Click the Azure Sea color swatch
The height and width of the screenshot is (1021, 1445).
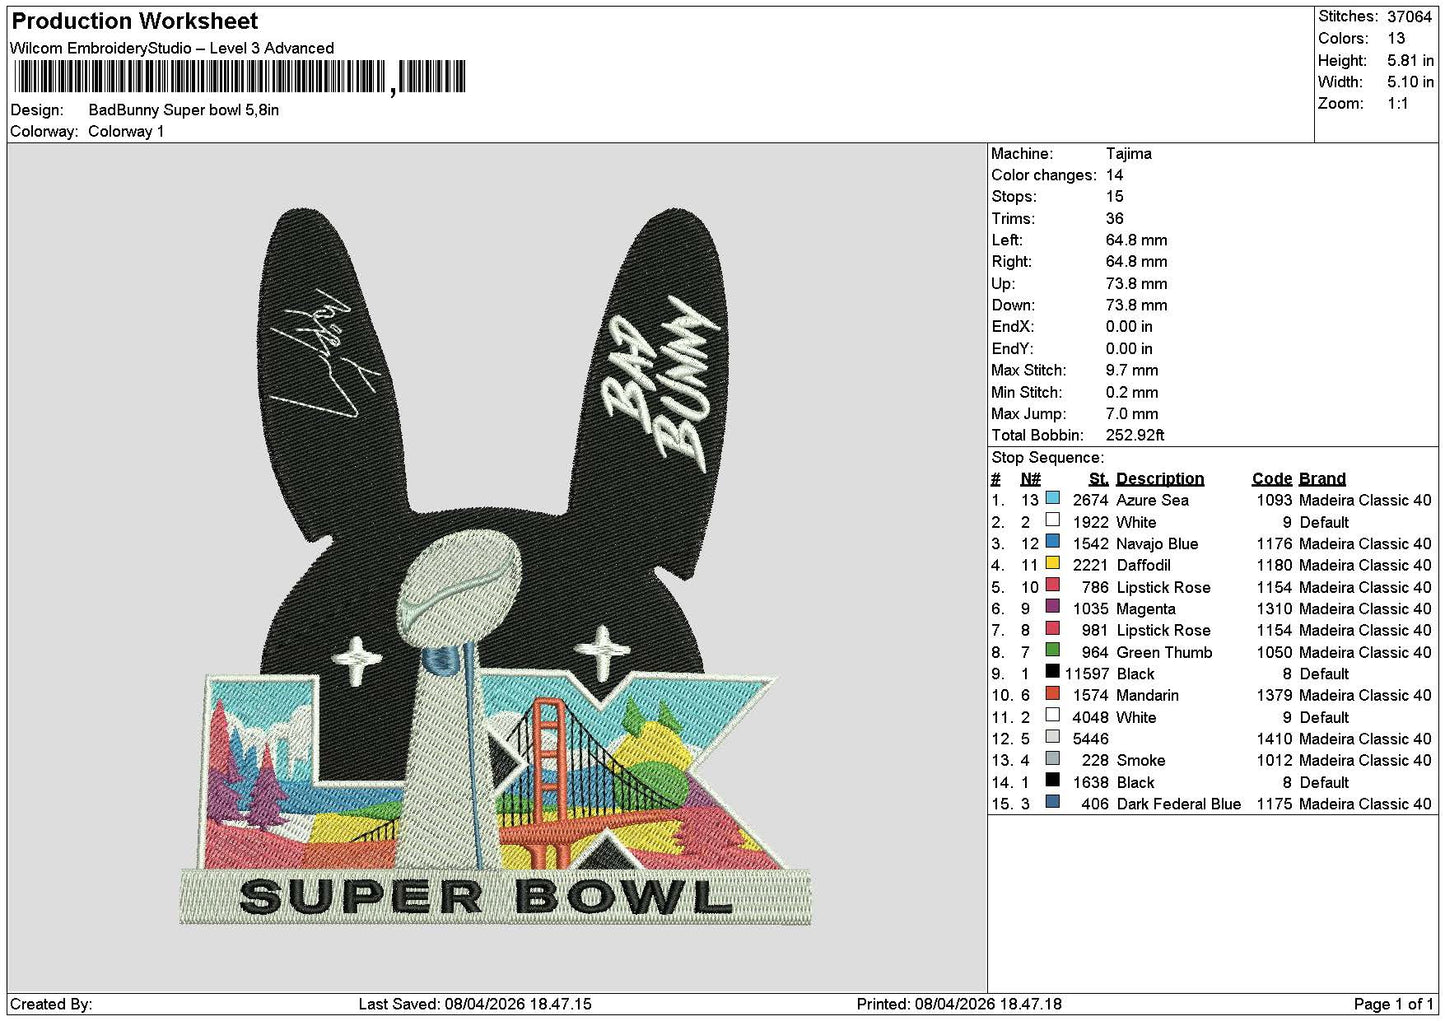click(x=1052, y=498)
